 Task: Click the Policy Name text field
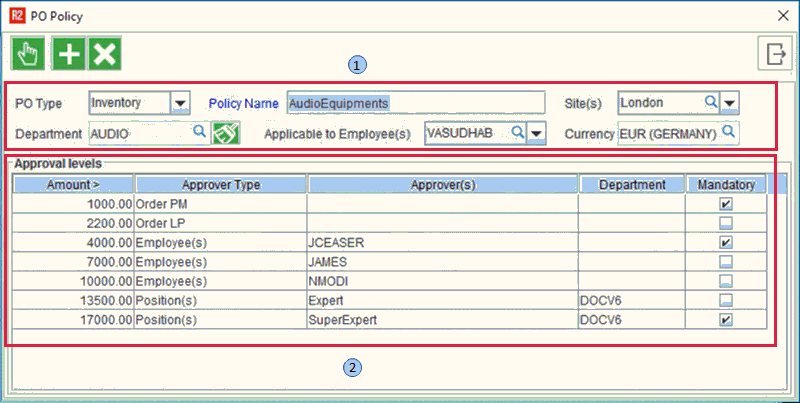tap(415, 102)
